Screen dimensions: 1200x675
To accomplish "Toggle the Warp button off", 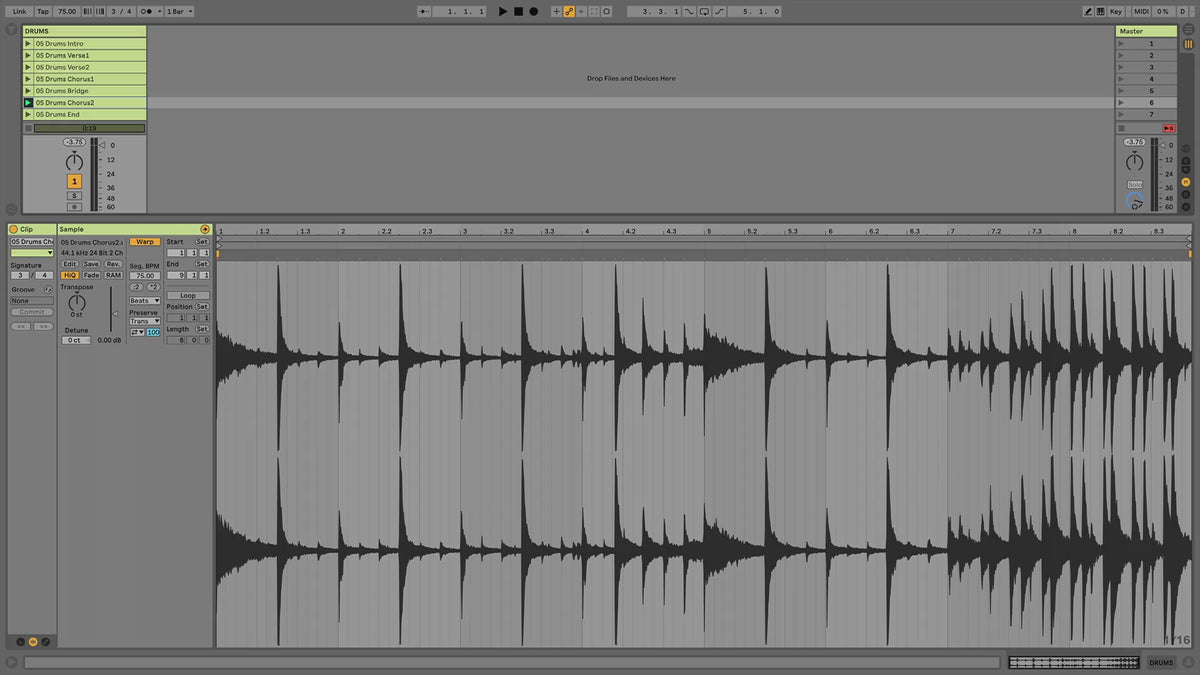I will click(145, 242).
